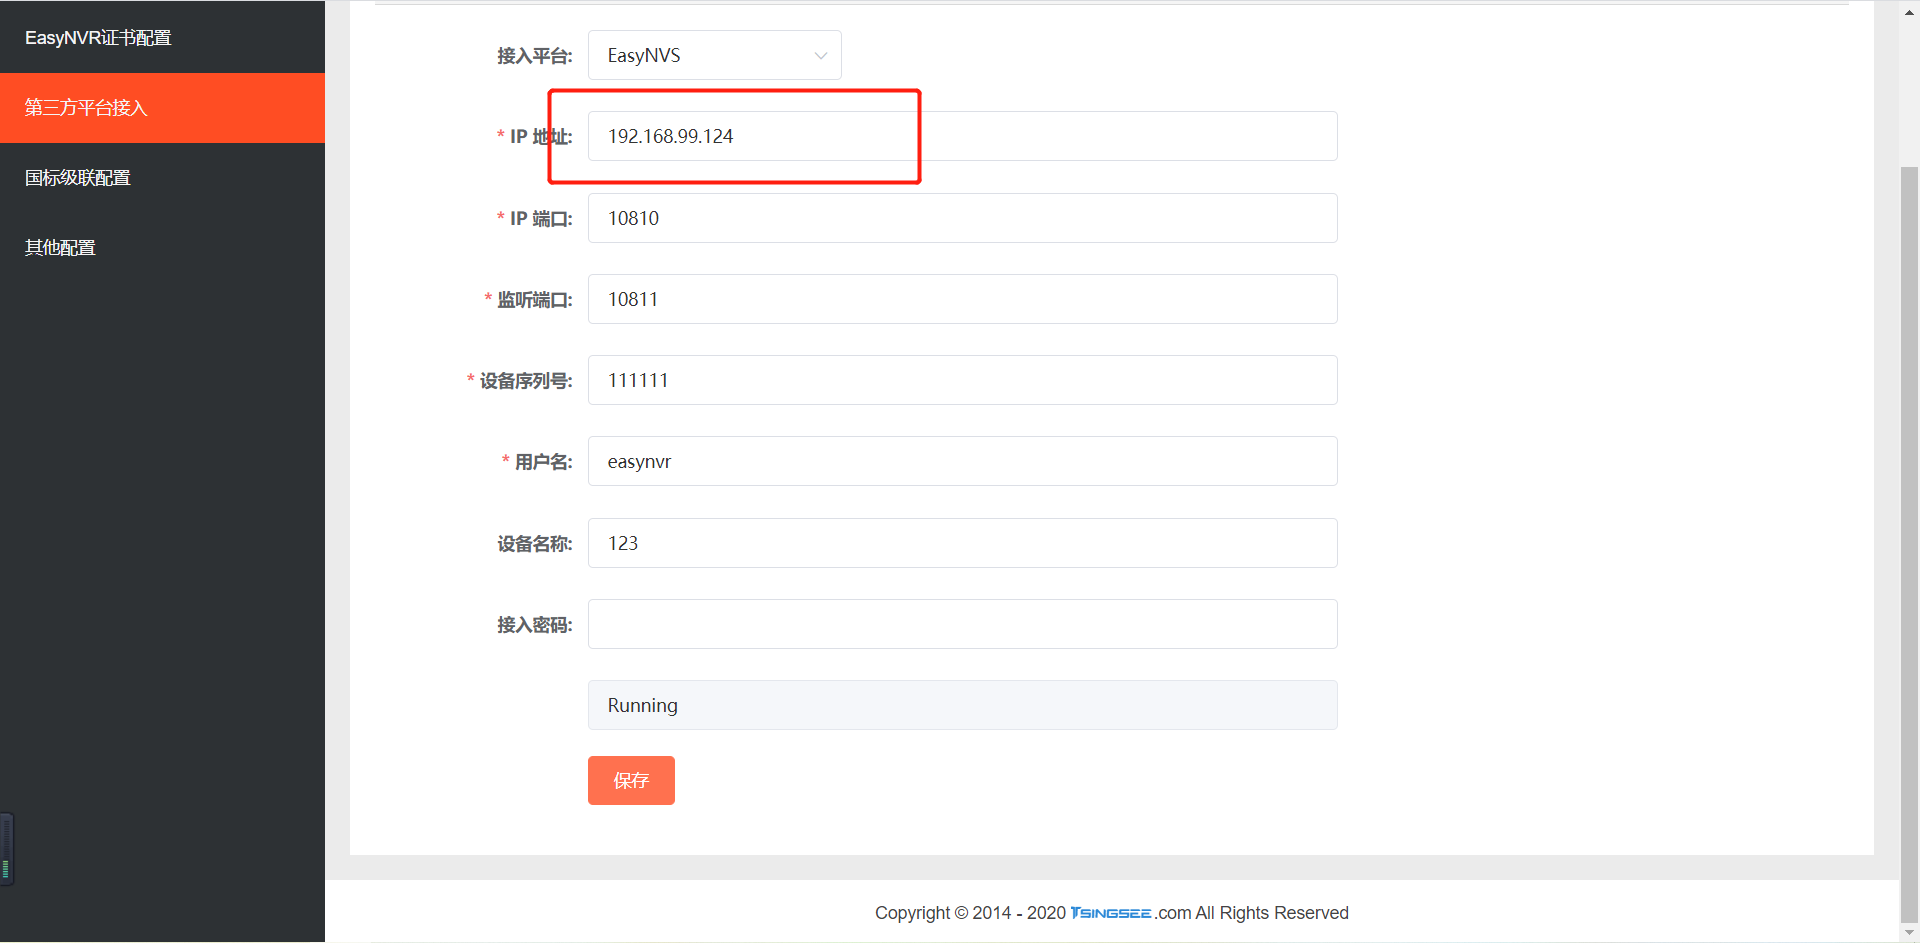This screenshot has width=1920, height=943.
Task: Click the Copyright © 2014 - 2020 text
Action: point(970,913)
